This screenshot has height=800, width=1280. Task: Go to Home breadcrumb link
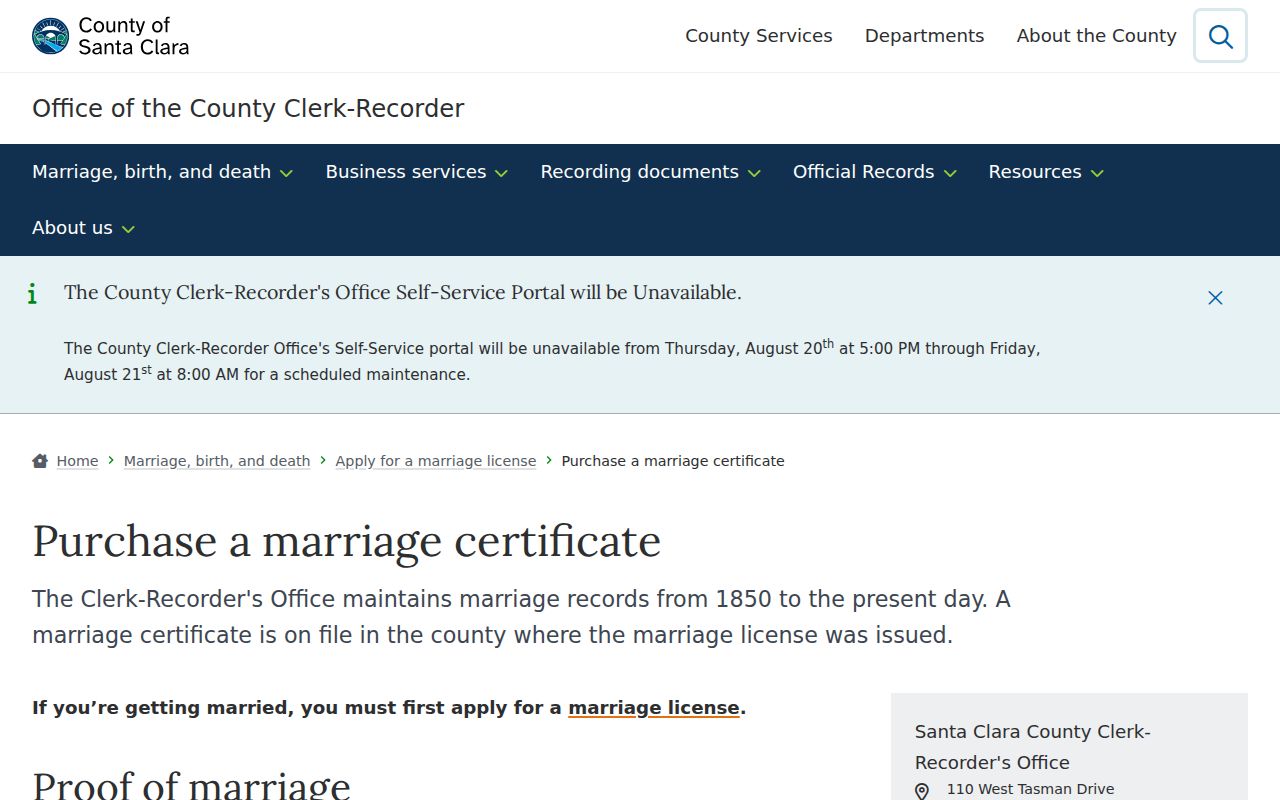pos(77,461)
